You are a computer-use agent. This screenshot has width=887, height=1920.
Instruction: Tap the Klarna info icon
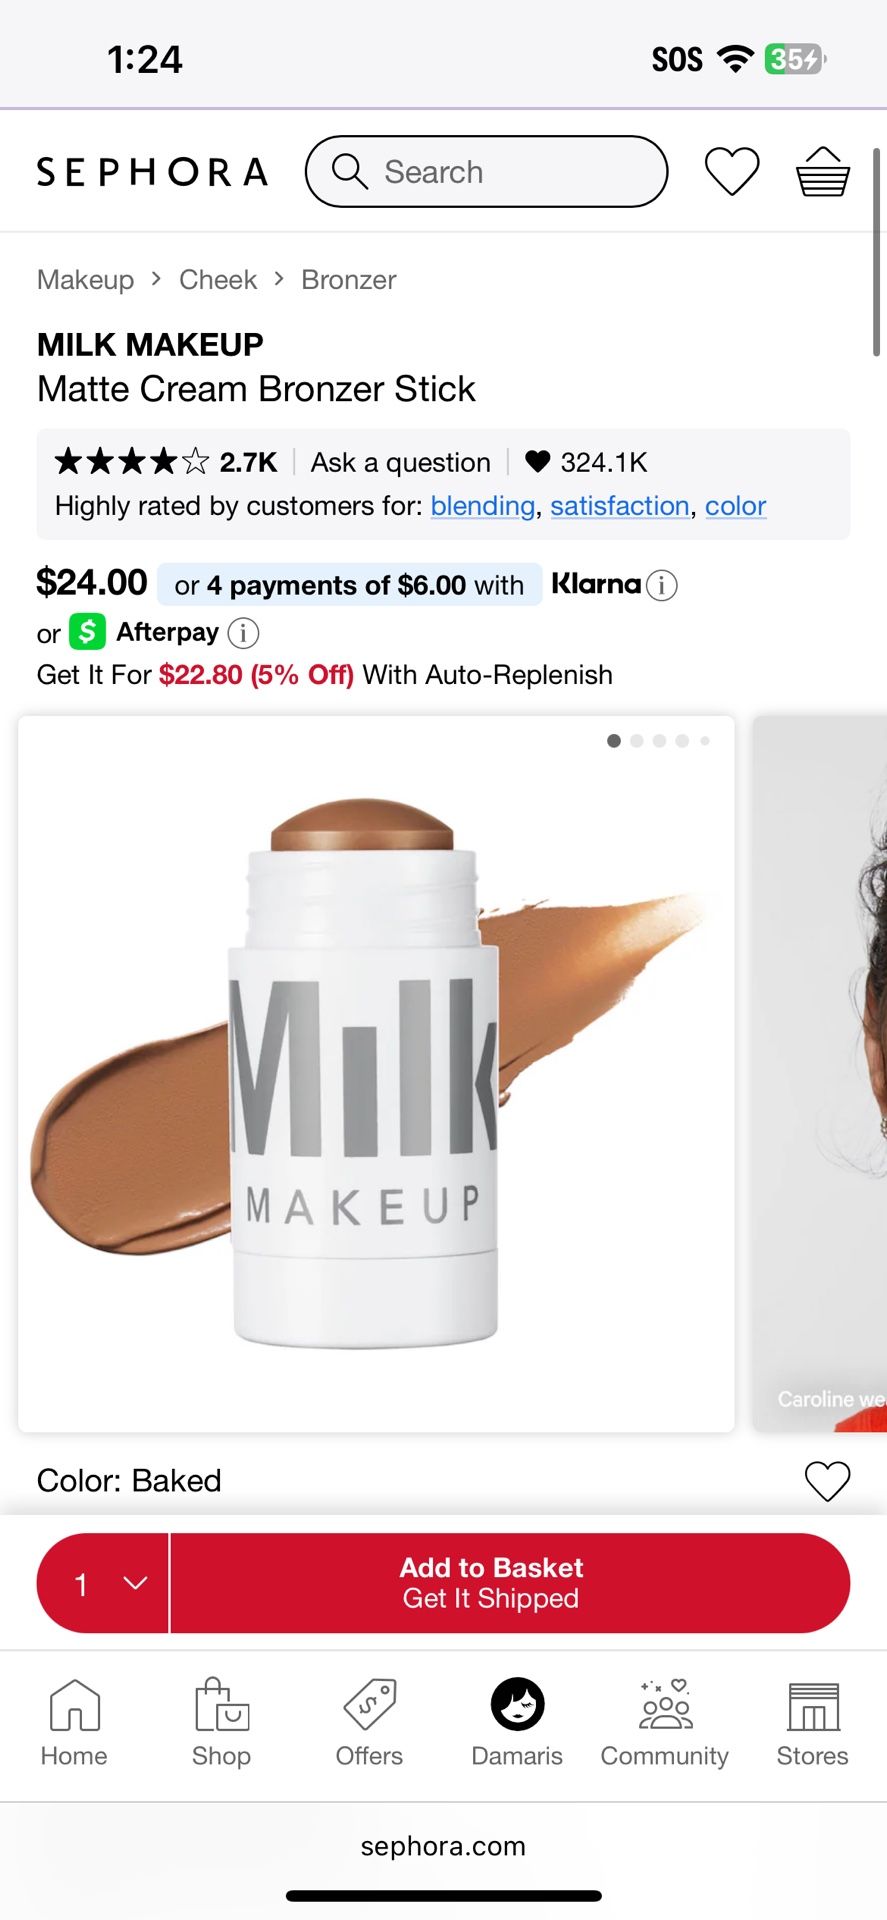coord(662,585)
